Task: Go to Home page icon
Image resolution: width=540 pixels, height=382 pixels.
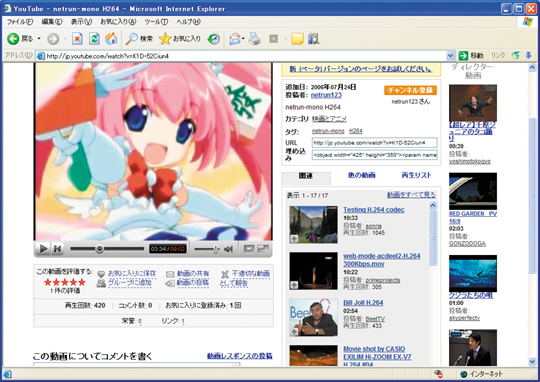Action: (x=111, y=39)
